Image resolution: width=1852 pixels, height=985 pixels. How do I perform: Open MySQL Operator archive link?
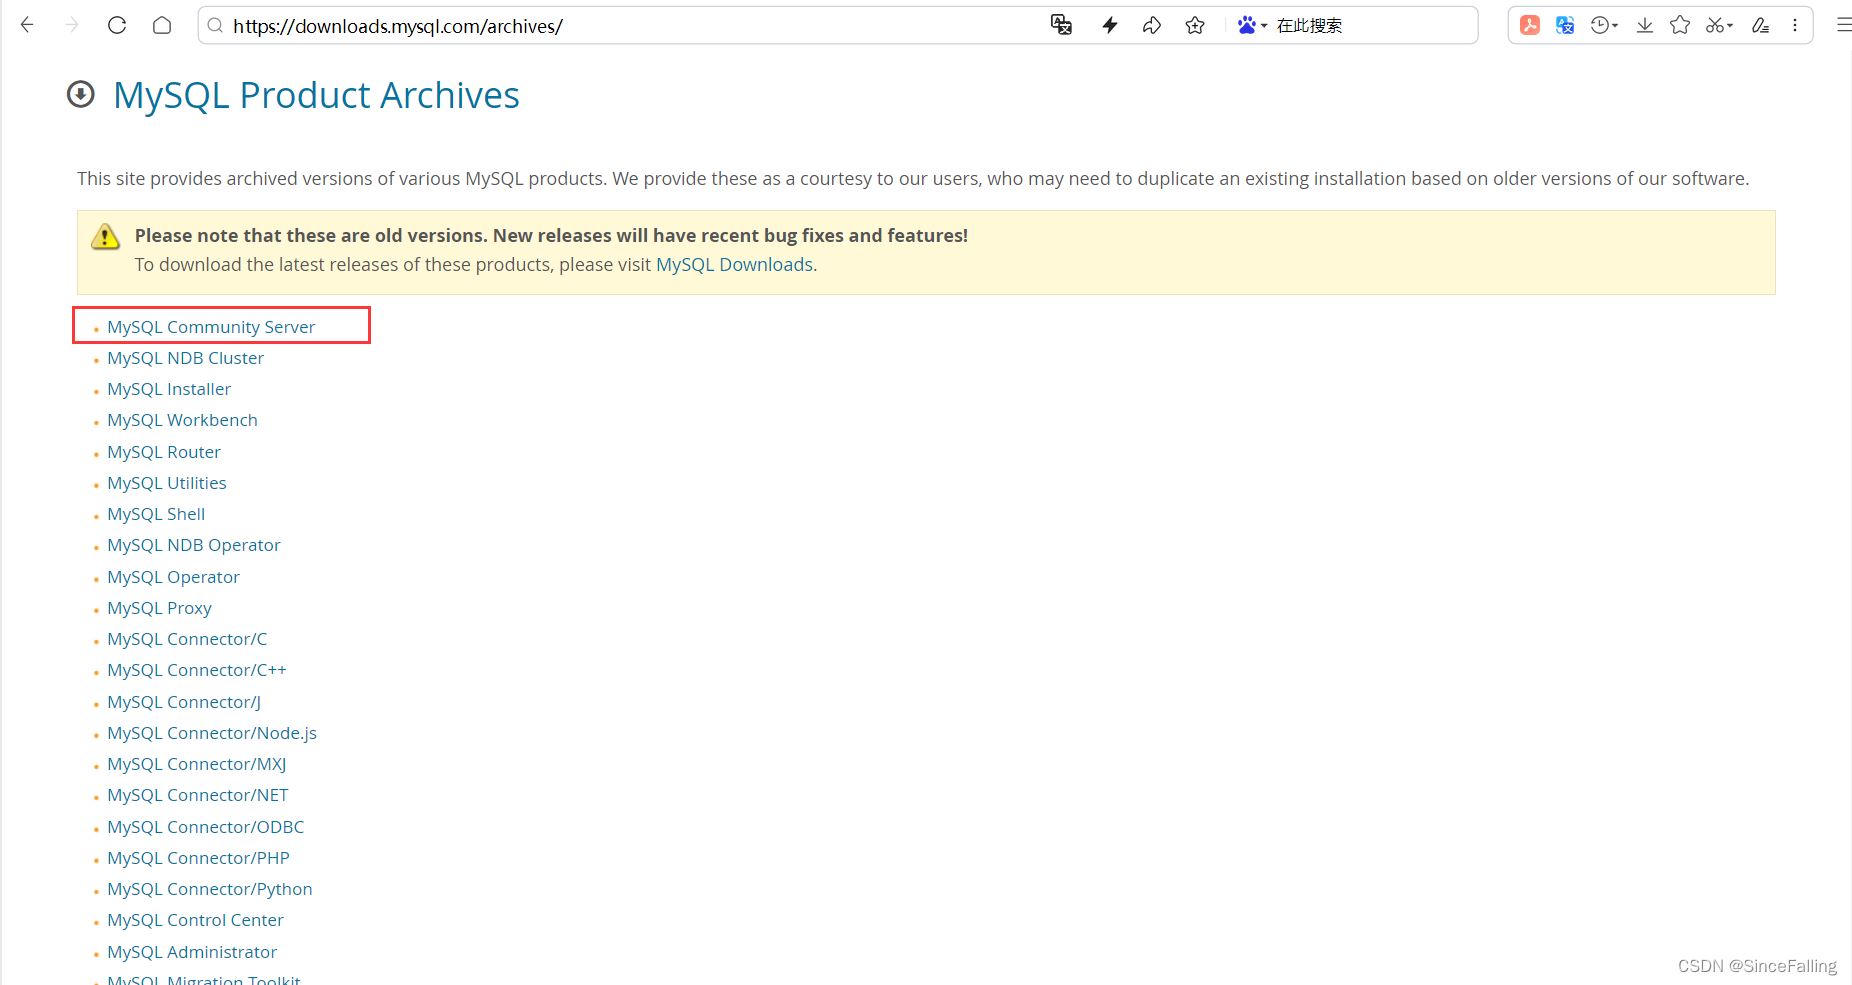(x=173, y=577)
